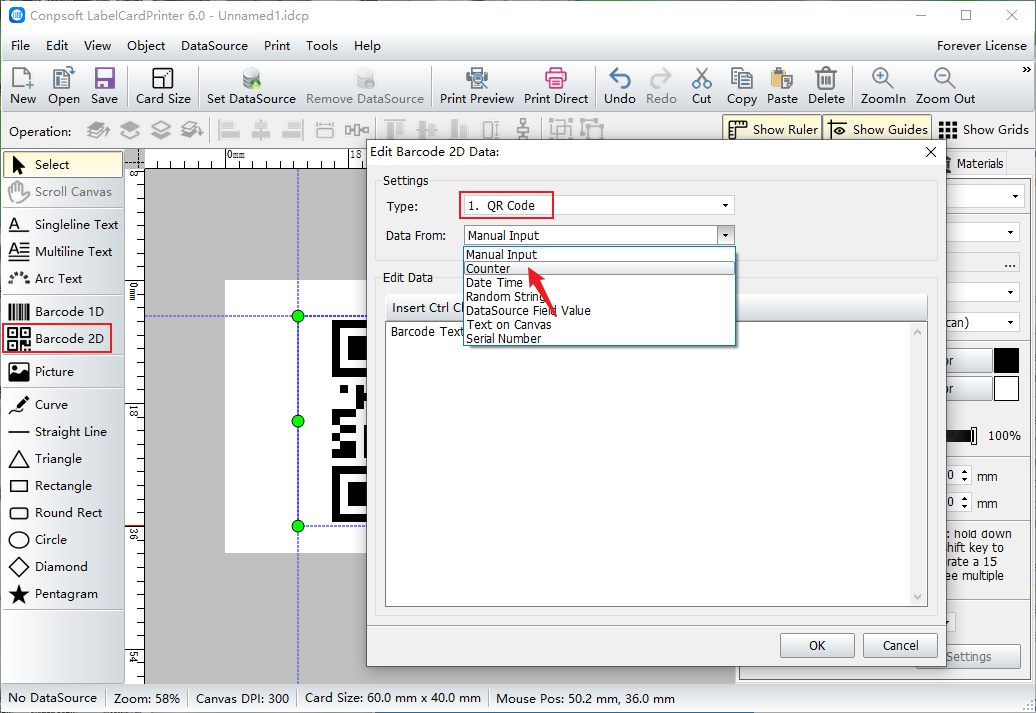Screen dimensions: 1036x713
Task: Click Cancel in barcode dialog
Action: point(900,646)
